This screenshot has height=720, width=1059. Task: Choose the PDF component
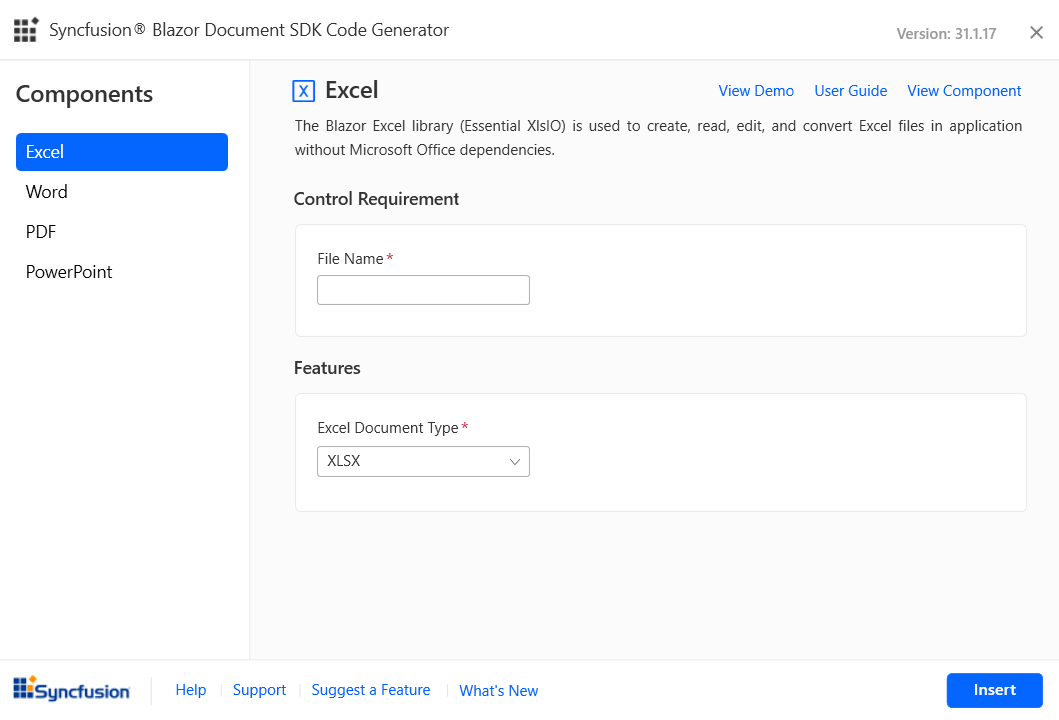[41, 232]
